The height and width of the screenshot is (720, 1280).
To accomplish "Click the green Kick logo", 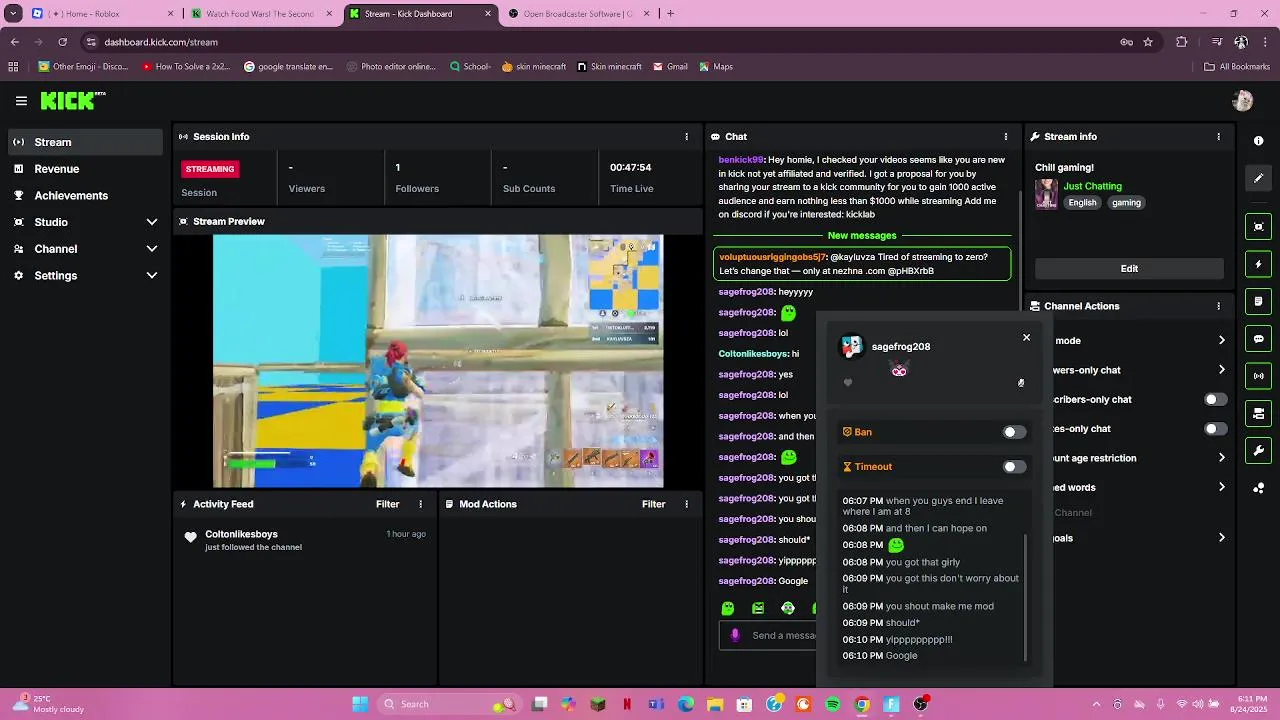I will (72, 100).
